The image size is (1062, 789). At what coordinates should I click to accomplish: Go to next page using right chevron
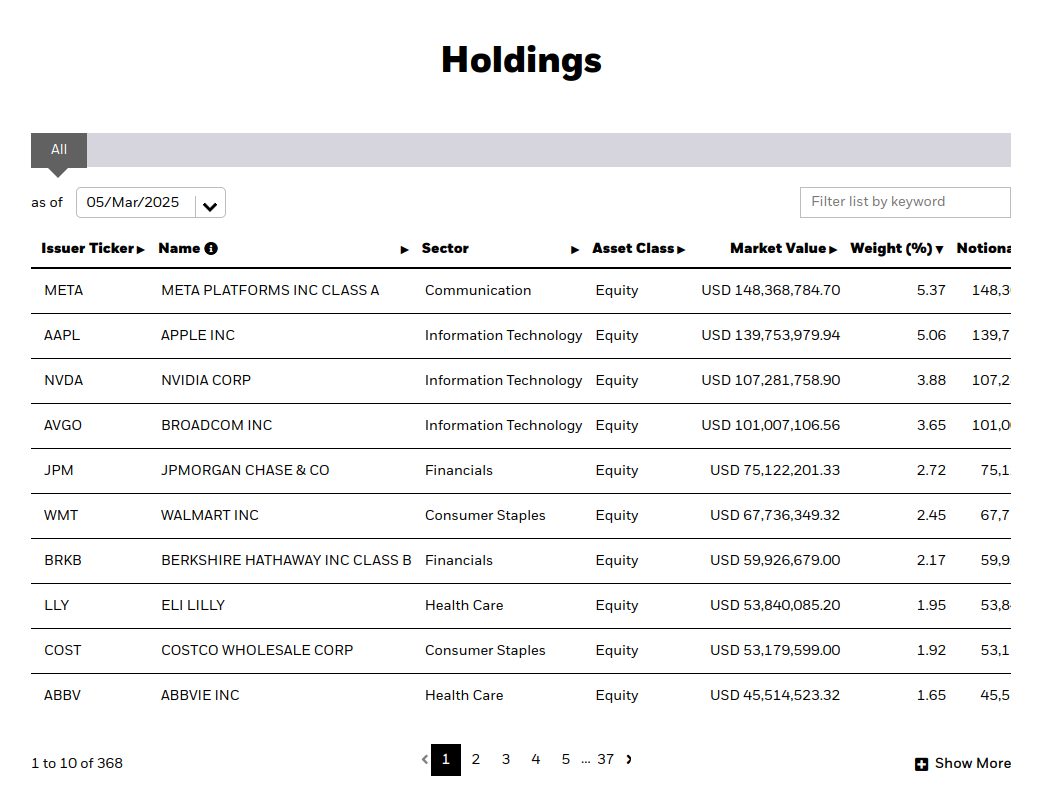pos(629,759)
